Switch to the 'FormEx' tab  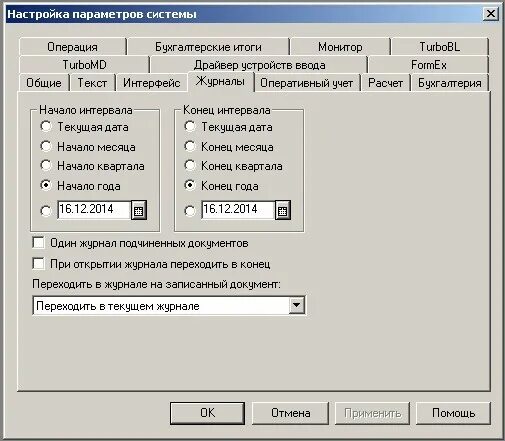(x=429, y=65)
